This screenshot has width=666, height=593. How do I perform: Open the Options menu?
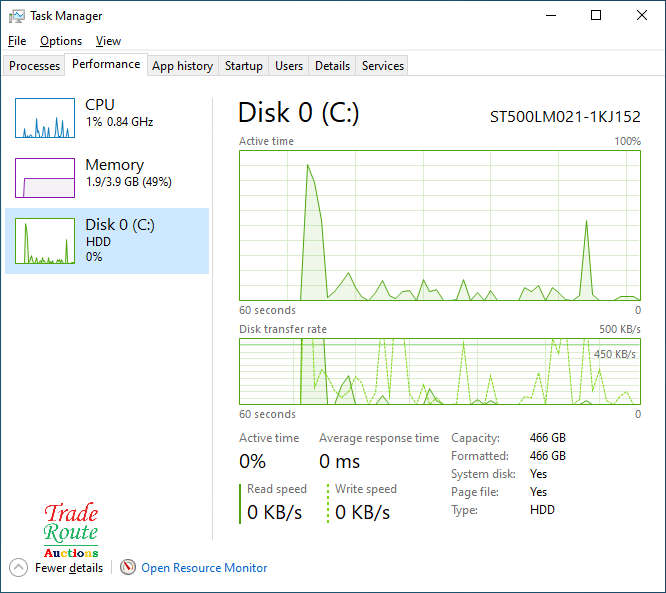tap(61, 41)
